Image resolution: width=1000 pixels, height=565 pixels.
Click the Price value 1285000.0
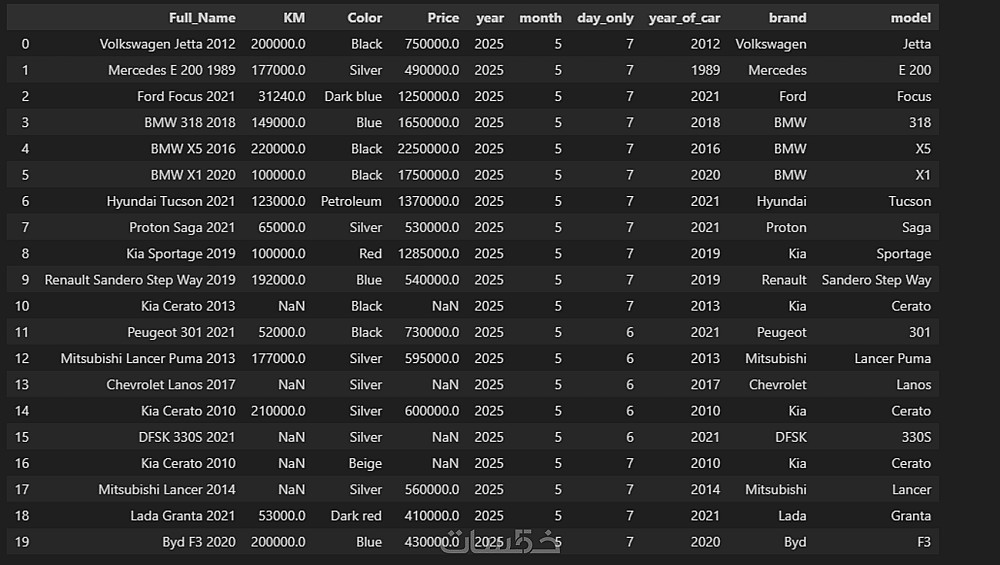coord(428,253)
